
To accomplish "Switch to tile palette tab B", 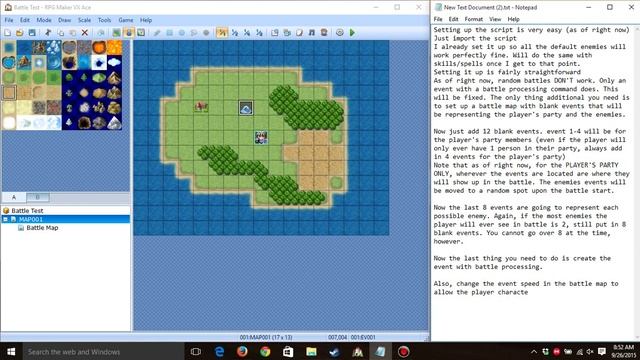I will click(38, 198).
